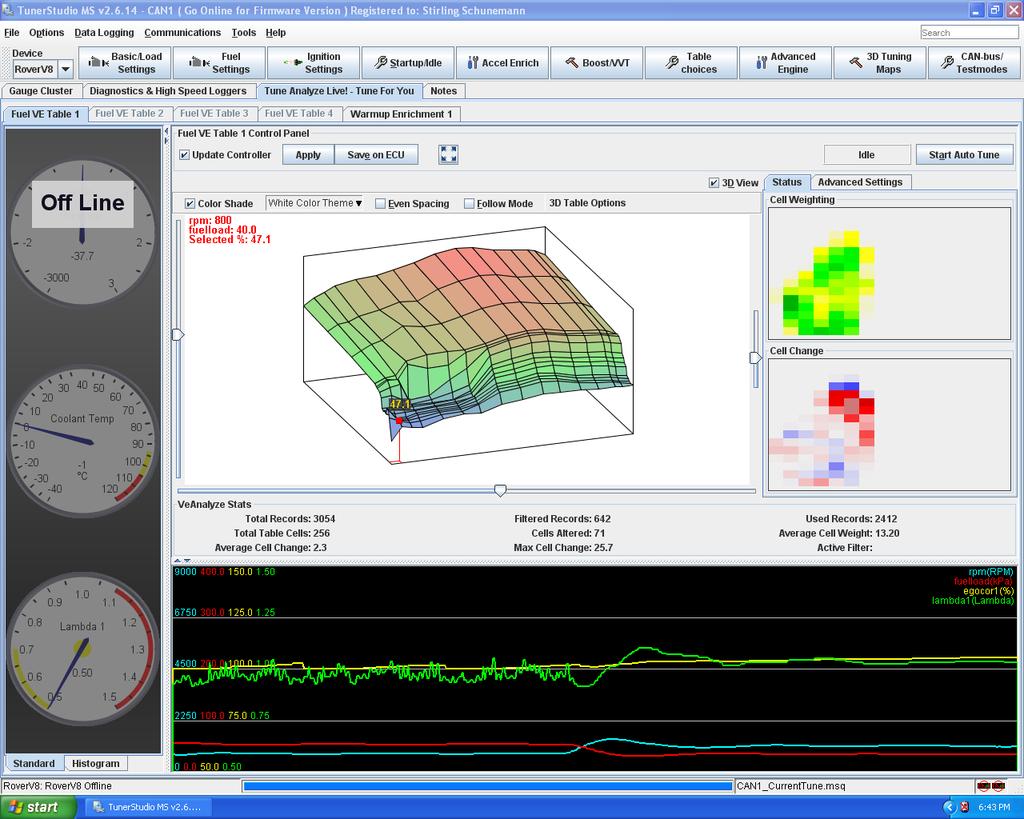Open the White Color Theme dropdown
The height and width of the screenshot is (819, 1024).
click(x=314, y=203)
